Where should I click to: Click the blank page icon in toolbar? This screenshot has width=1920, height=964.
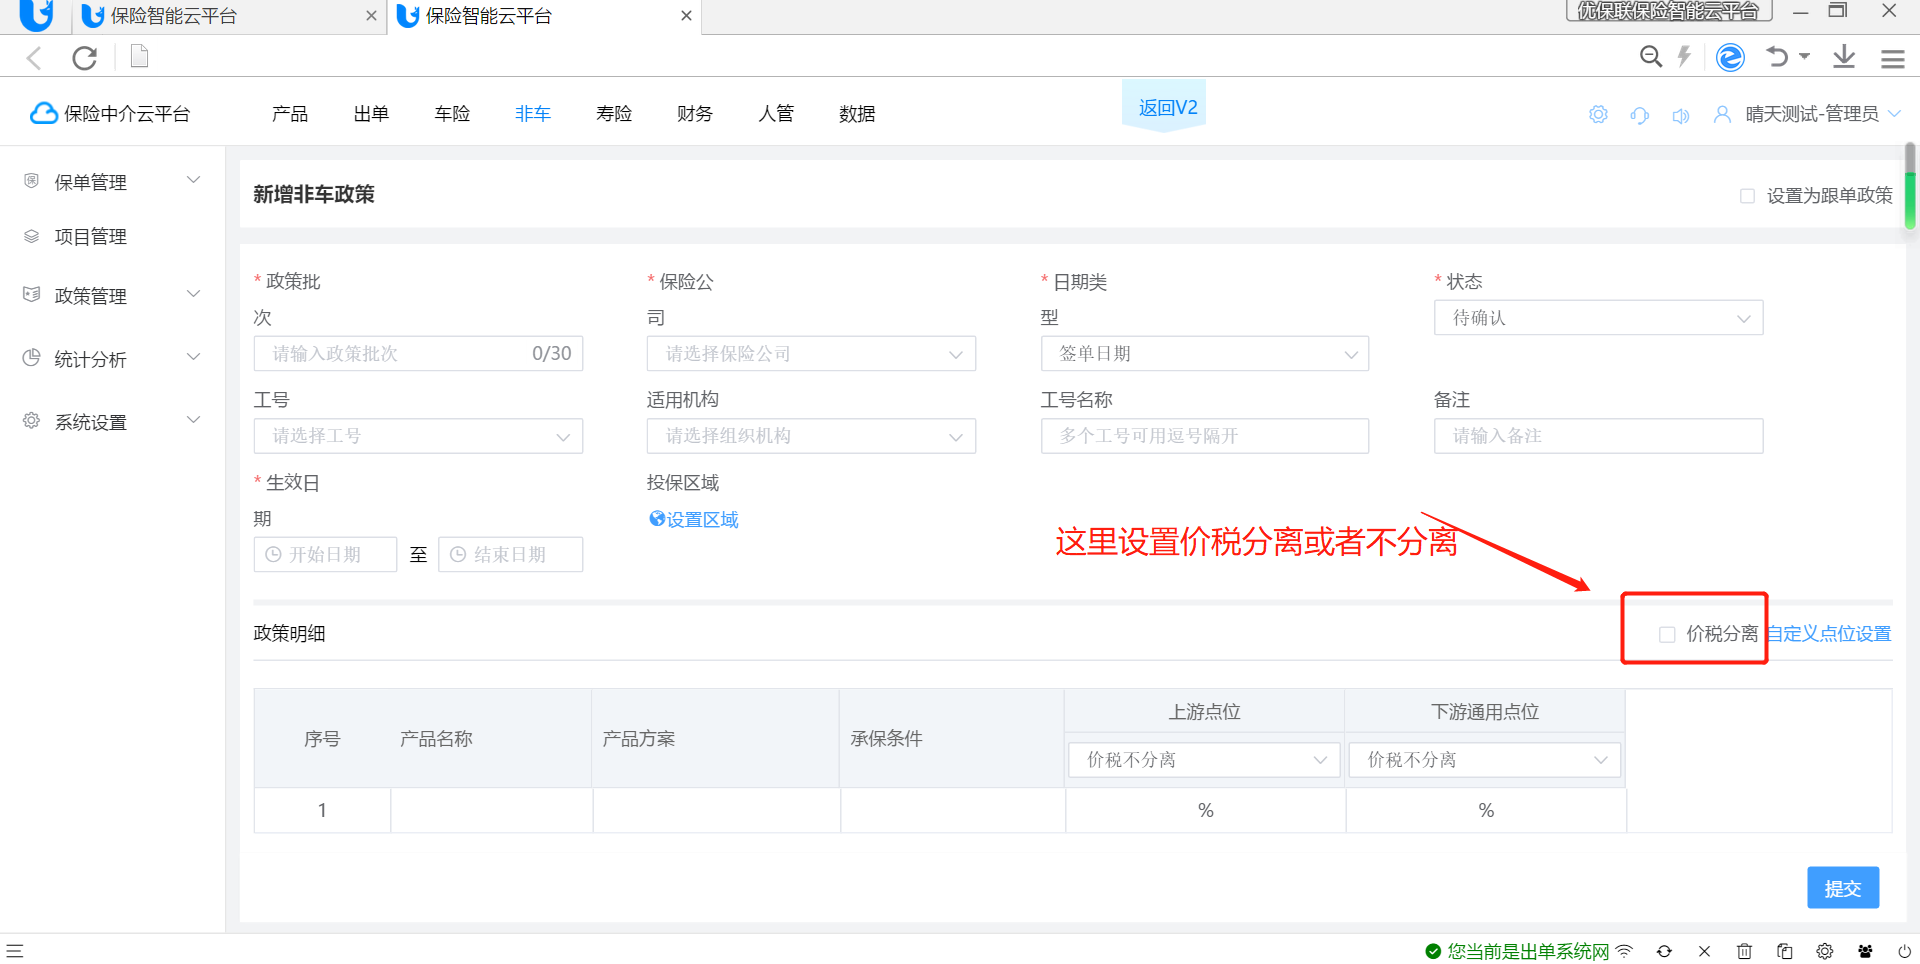[x=140, y=57]
